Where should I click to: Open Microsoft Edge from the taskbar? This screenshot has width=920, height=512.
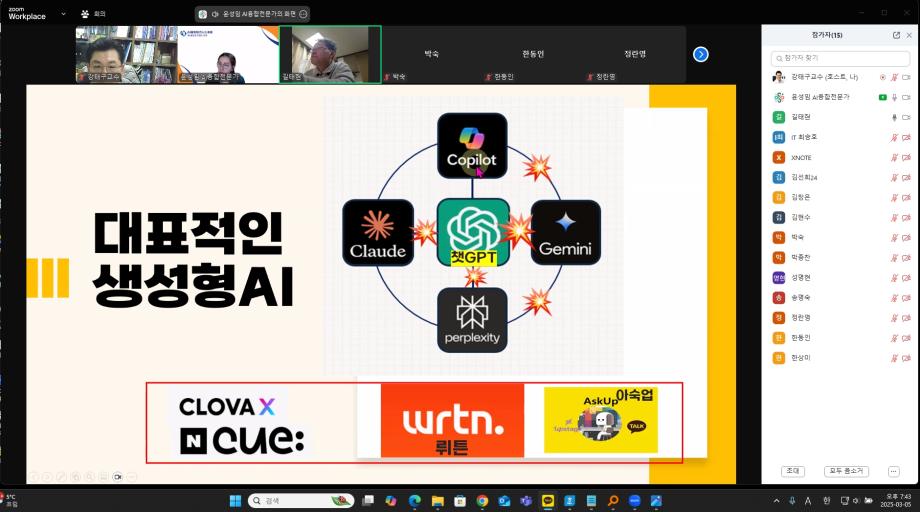point(415,501)
